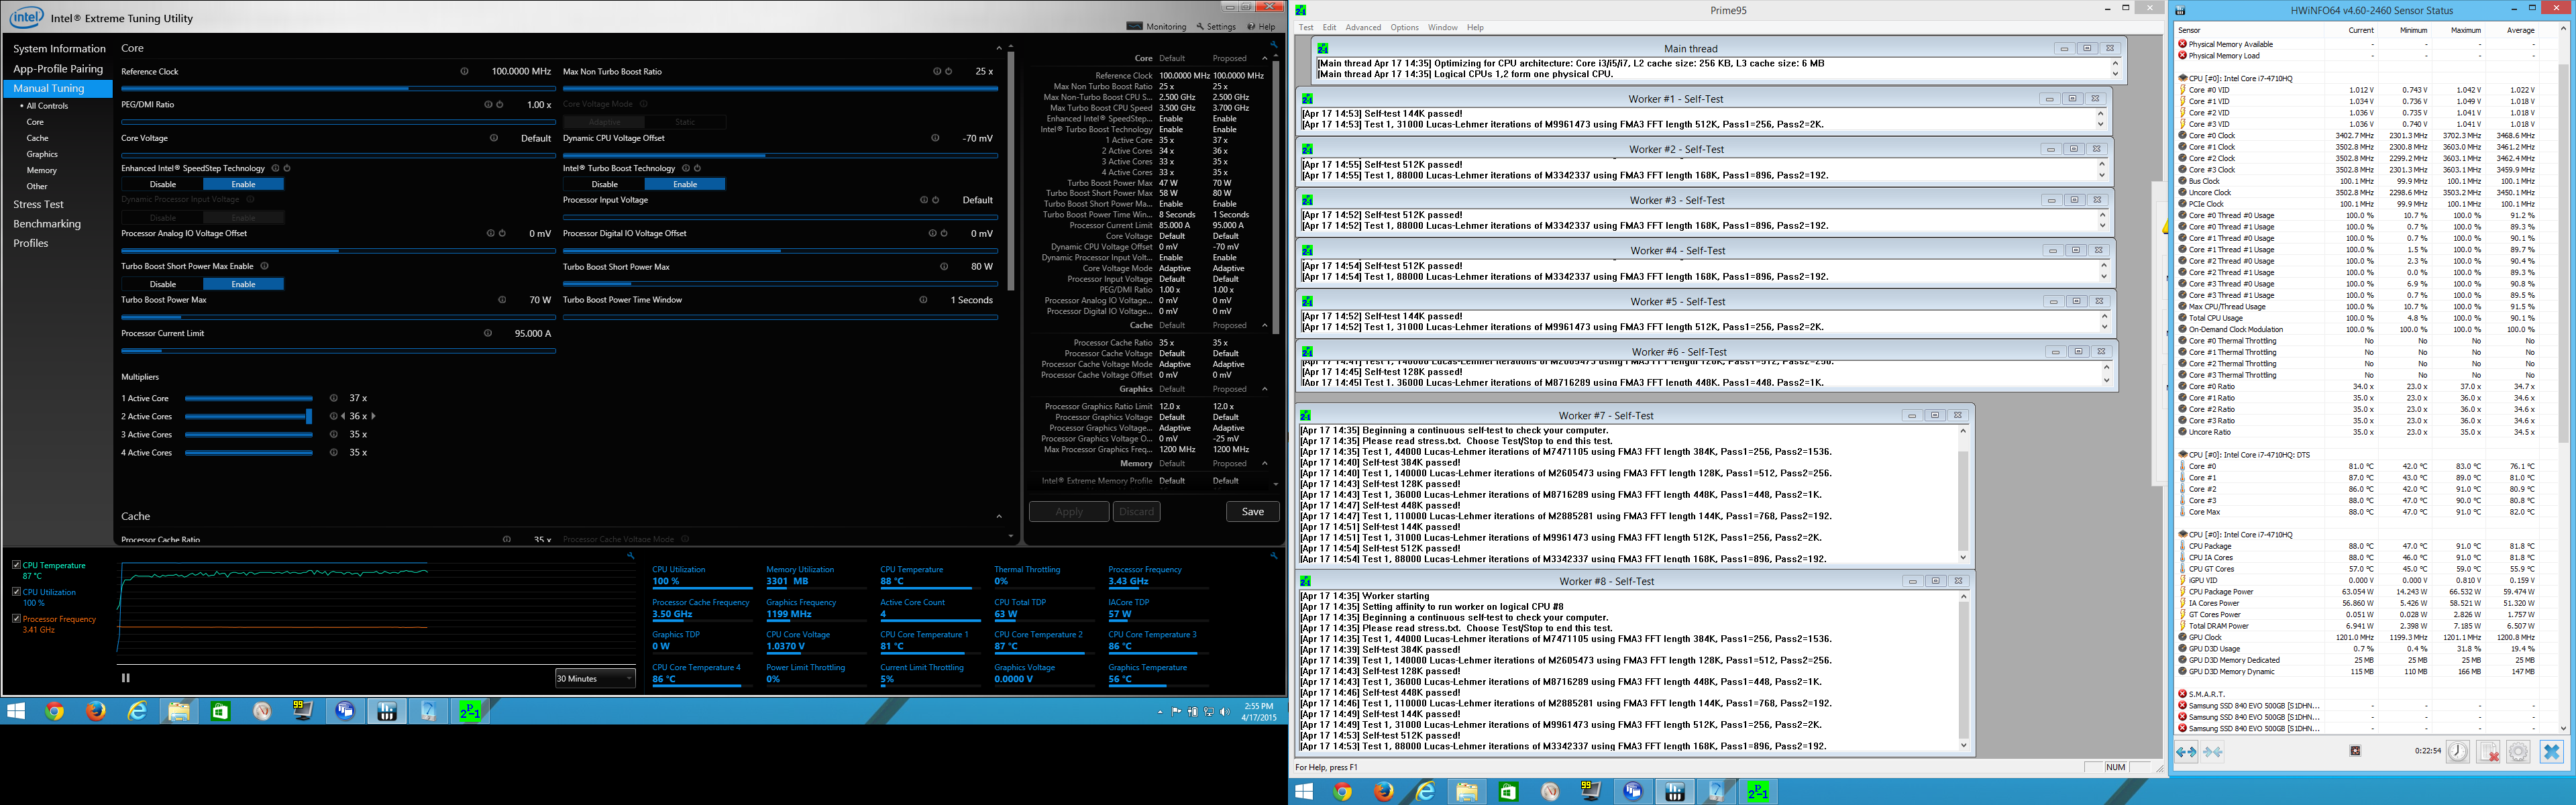Uncheck CPU Temperature graph checkbox
The image size is (2576, 805).
(17, 565)
